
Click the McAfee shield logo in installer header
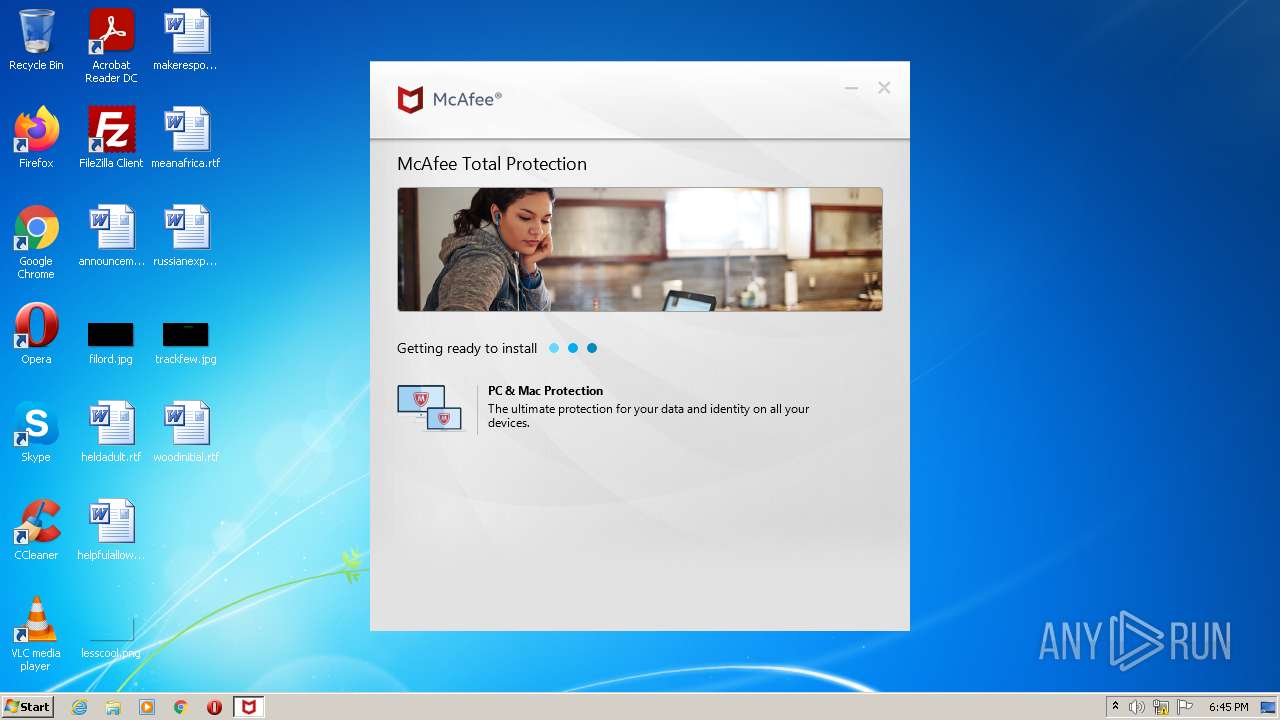click(x=410, y=100)
